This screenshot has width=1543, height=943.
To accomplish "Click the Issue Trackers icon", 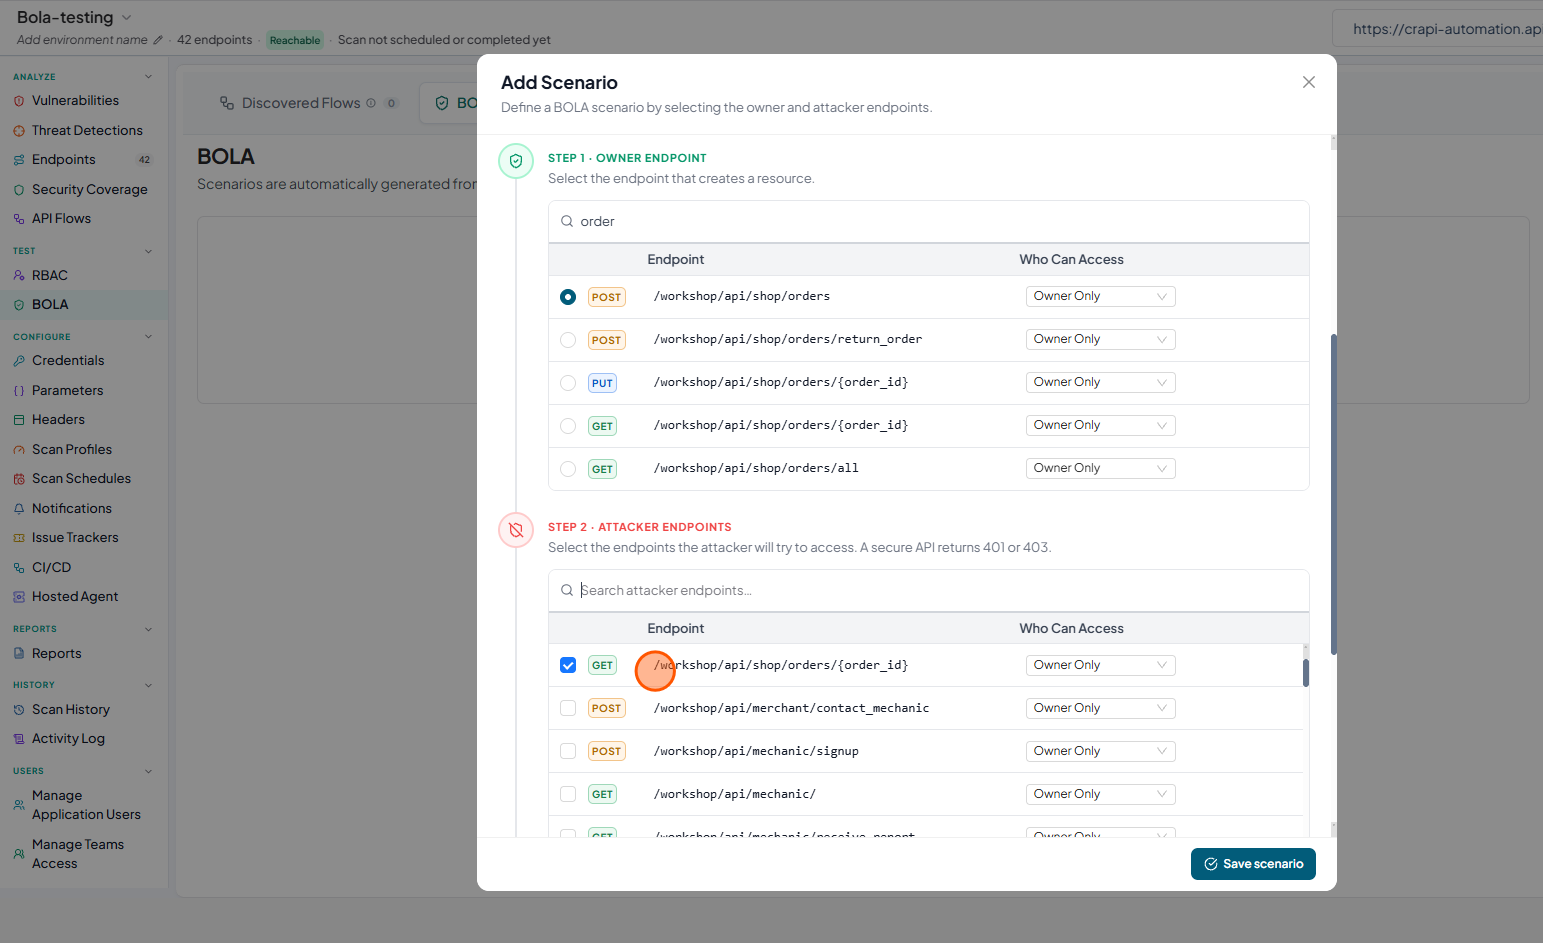I will tap(19, 538).
